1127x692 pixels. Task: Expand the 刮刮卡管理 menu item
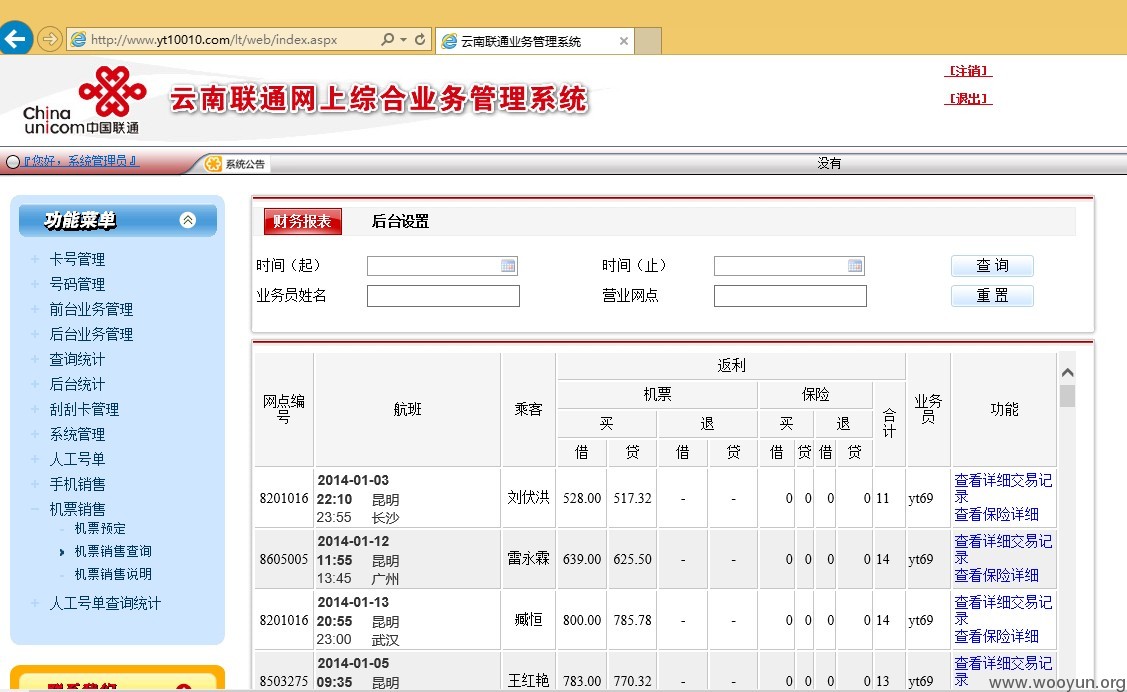[84, 410]
